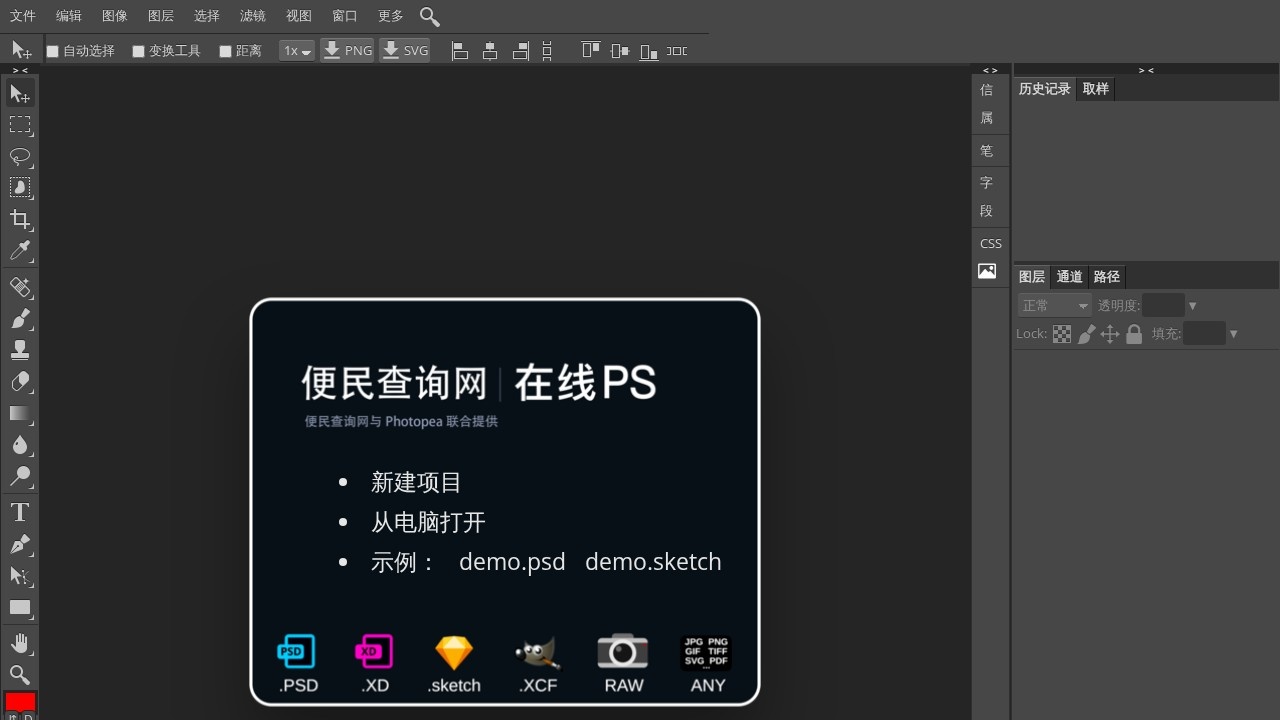Expand the narrow side panel with <> arrows

click(x=990, y=70)
